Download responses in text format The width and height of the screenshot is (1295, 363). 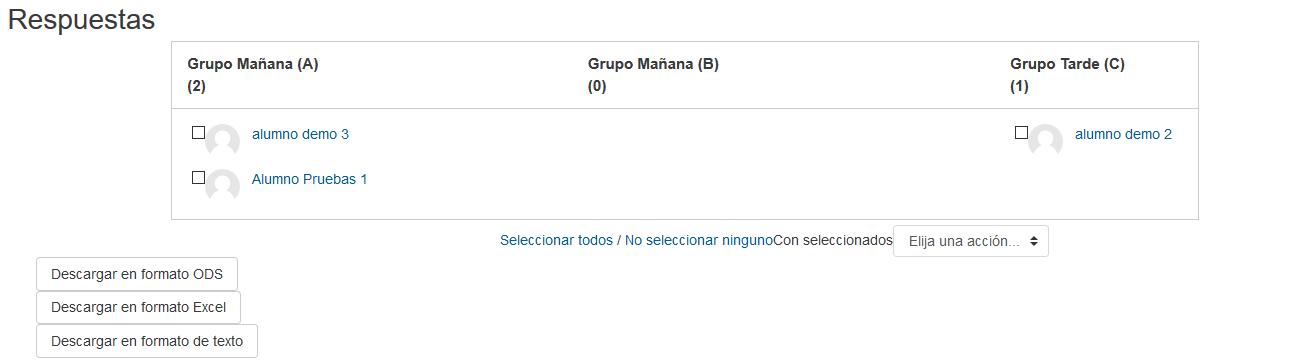147,341
